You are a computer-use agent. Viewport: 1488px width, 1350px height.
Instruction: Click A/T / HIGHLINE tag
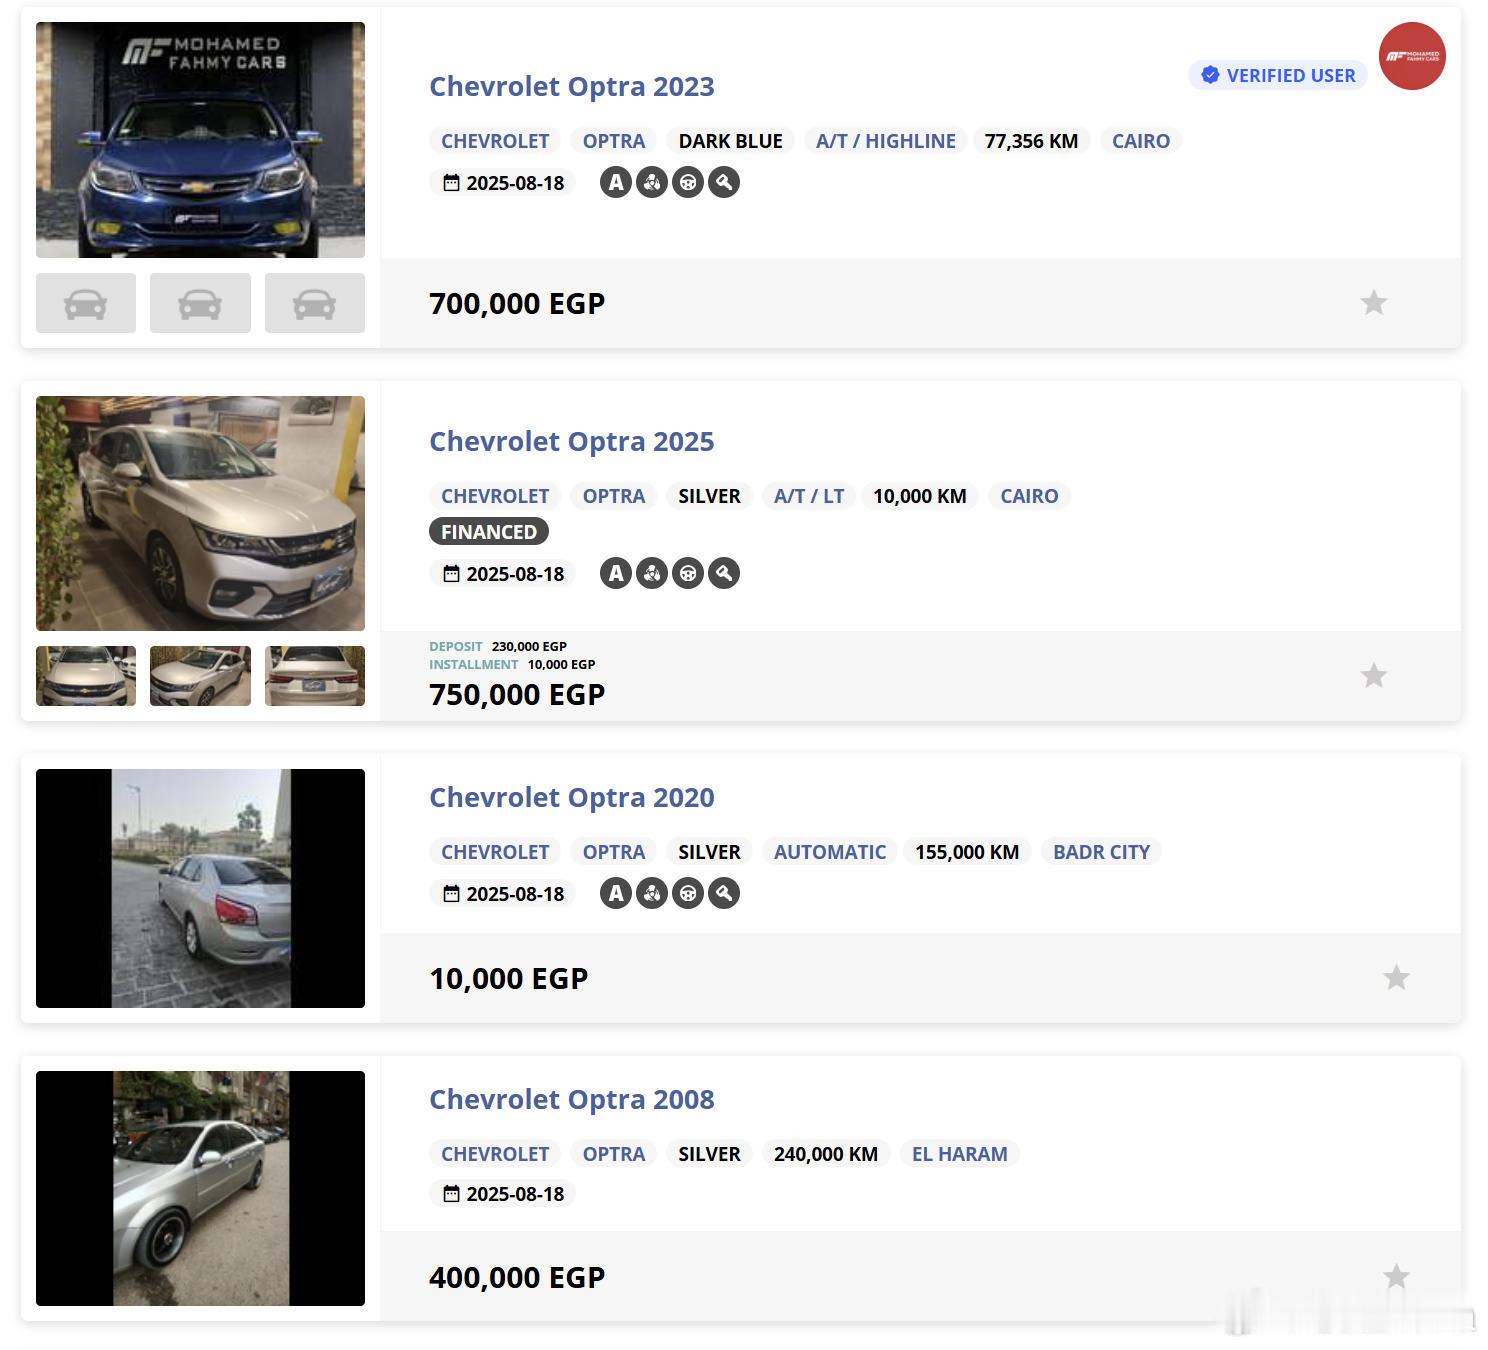[x=886, y=141]
